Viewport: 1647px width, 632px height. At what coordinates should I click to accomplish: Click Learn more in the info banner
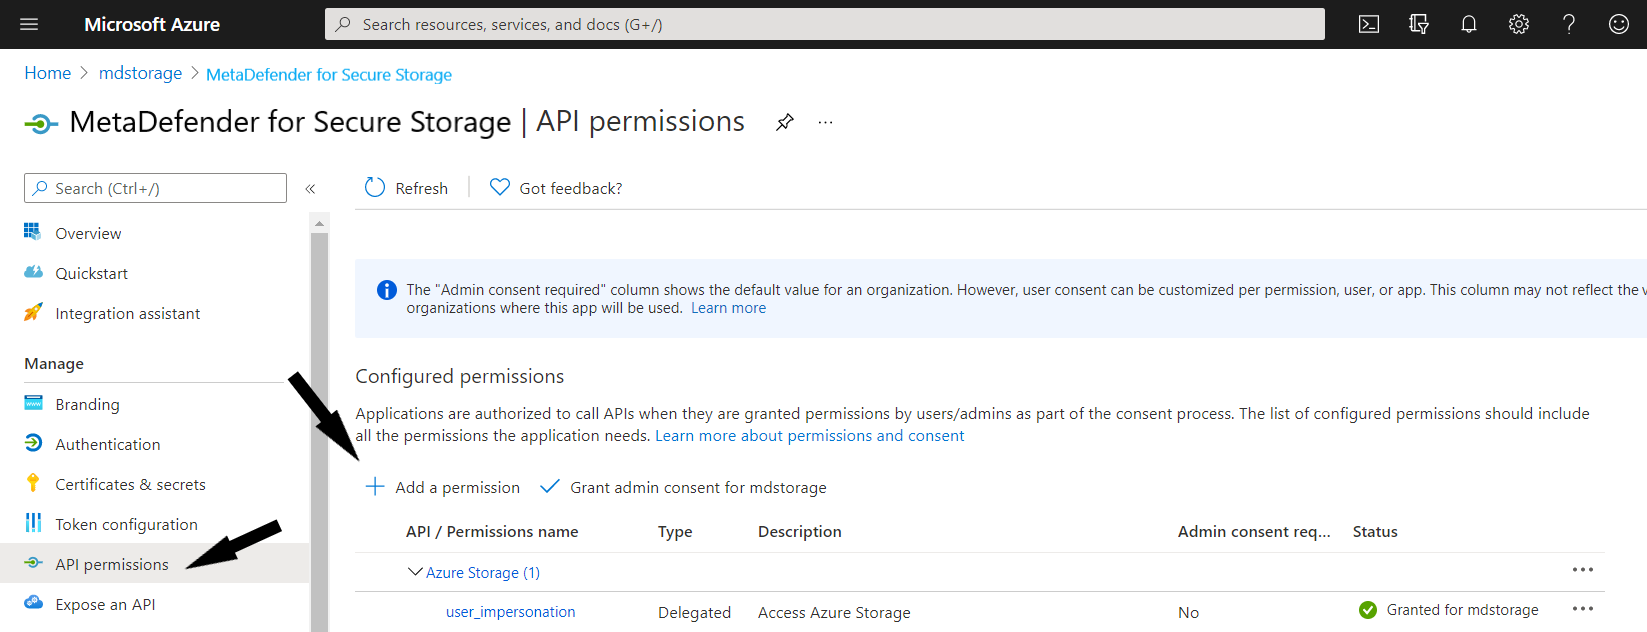[728, 308]
